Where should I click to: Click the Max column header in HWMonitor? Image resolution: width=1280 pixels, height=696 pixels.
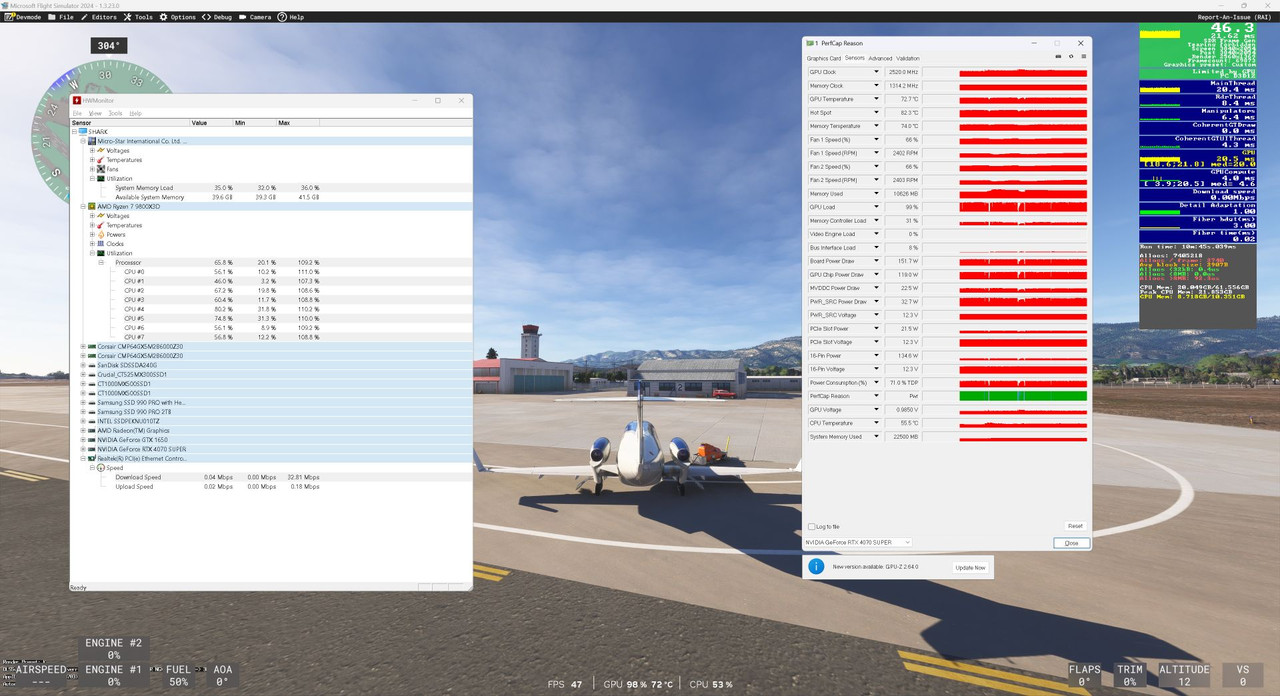(299, 122)
